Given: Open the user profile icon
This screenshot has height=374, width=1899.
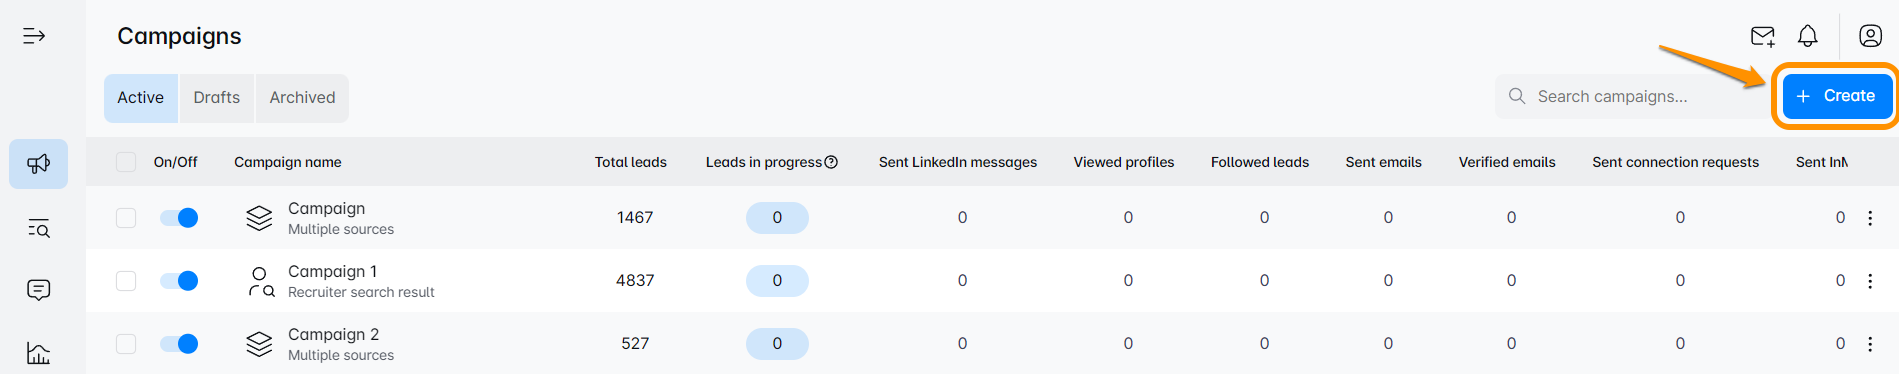Looking at the screenshot, I should pos(1870,36).
